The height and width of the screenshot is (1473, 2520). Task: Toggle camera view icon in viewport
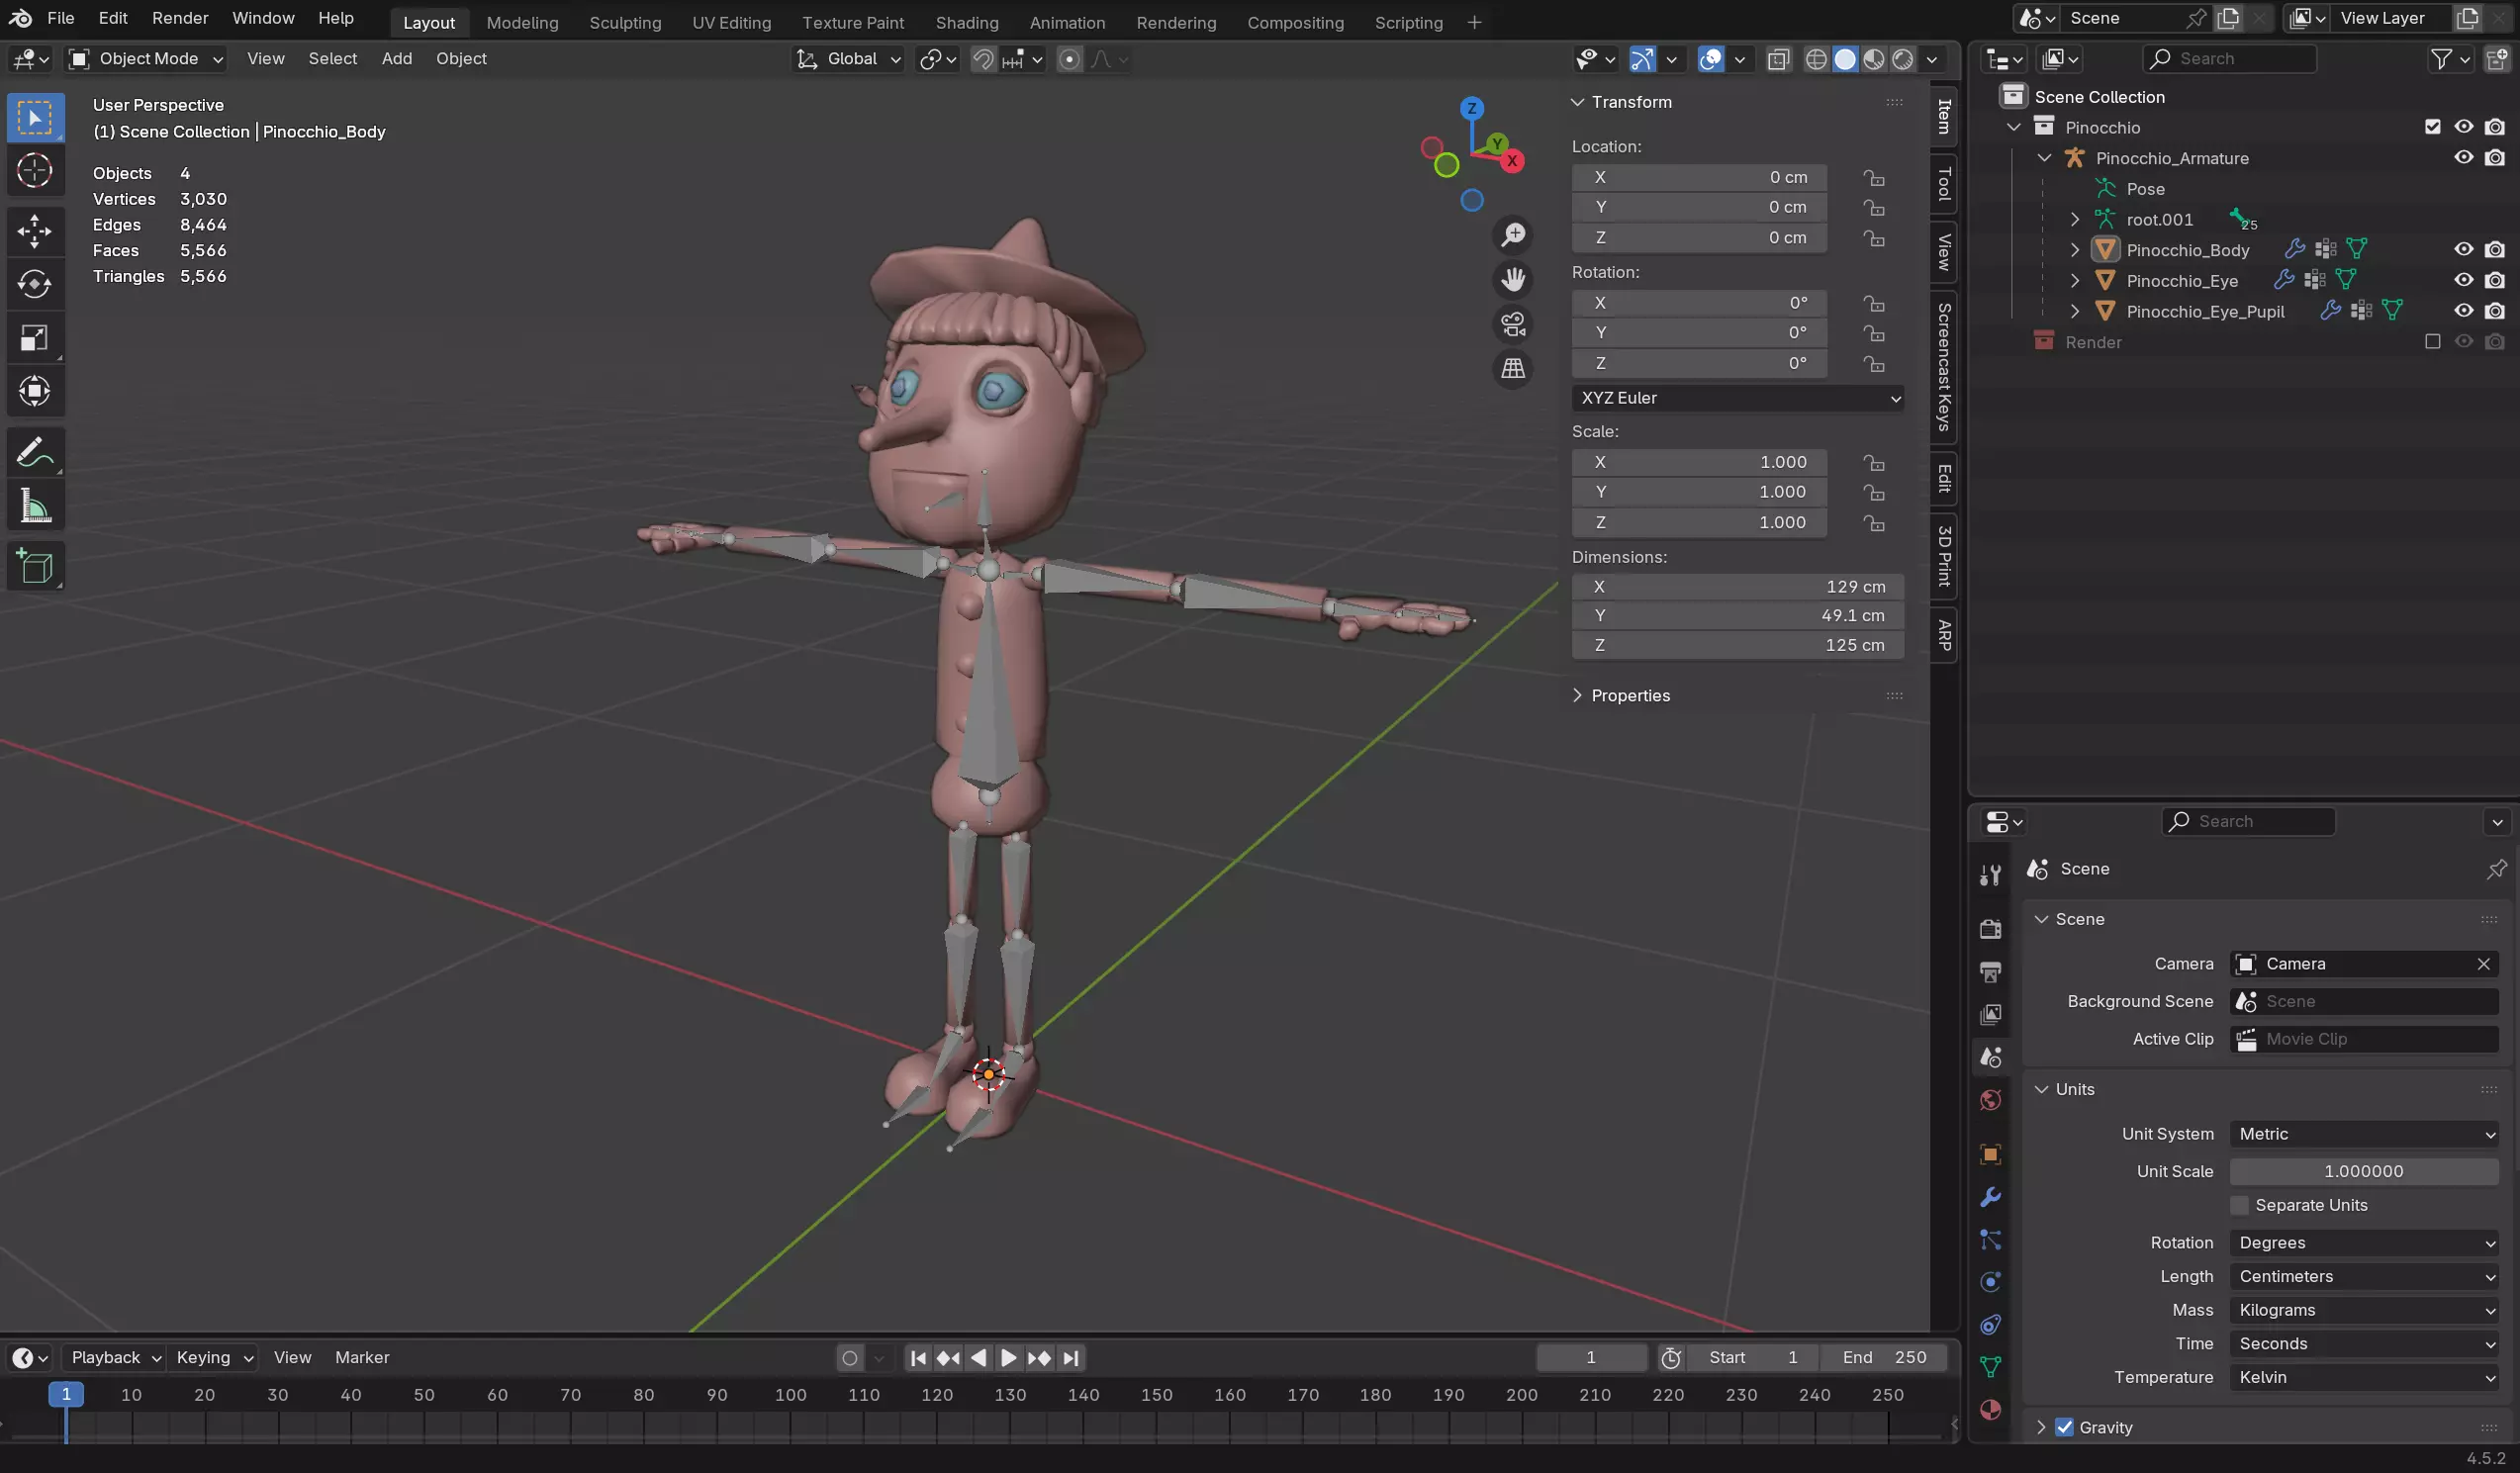(1513, 324)
